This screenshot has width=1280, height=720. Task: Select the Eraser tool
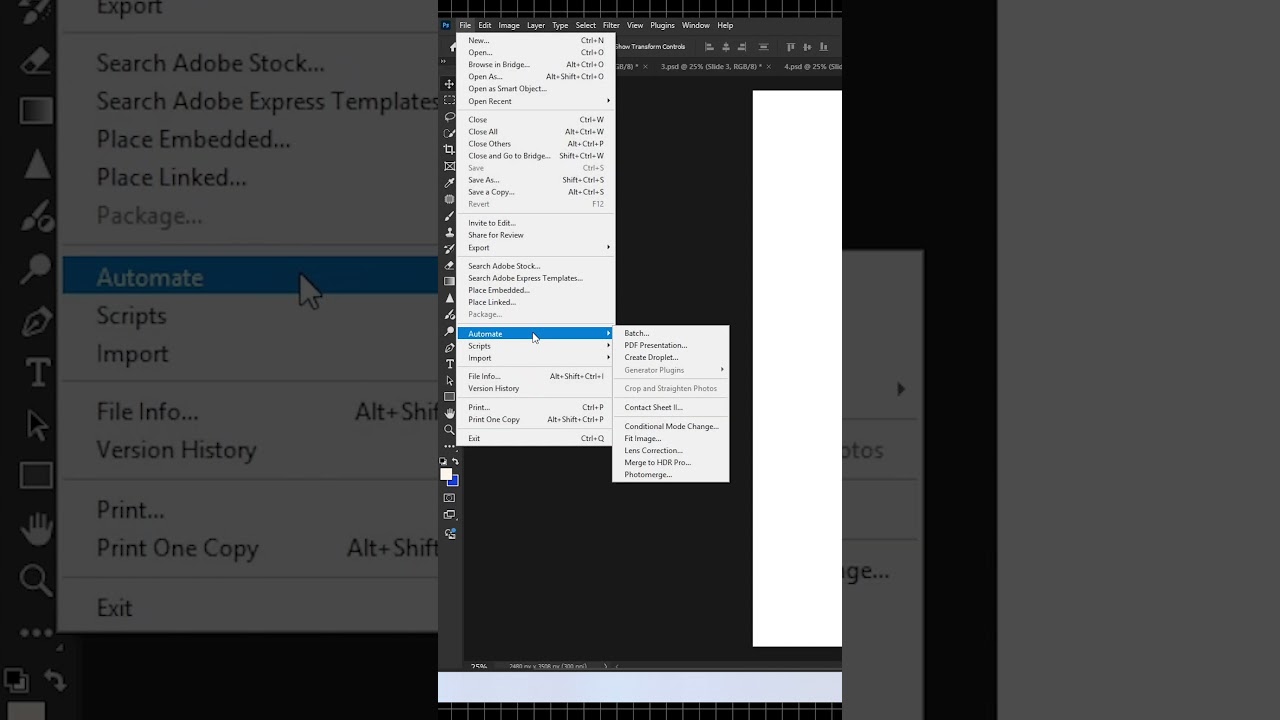coord(449,265)
